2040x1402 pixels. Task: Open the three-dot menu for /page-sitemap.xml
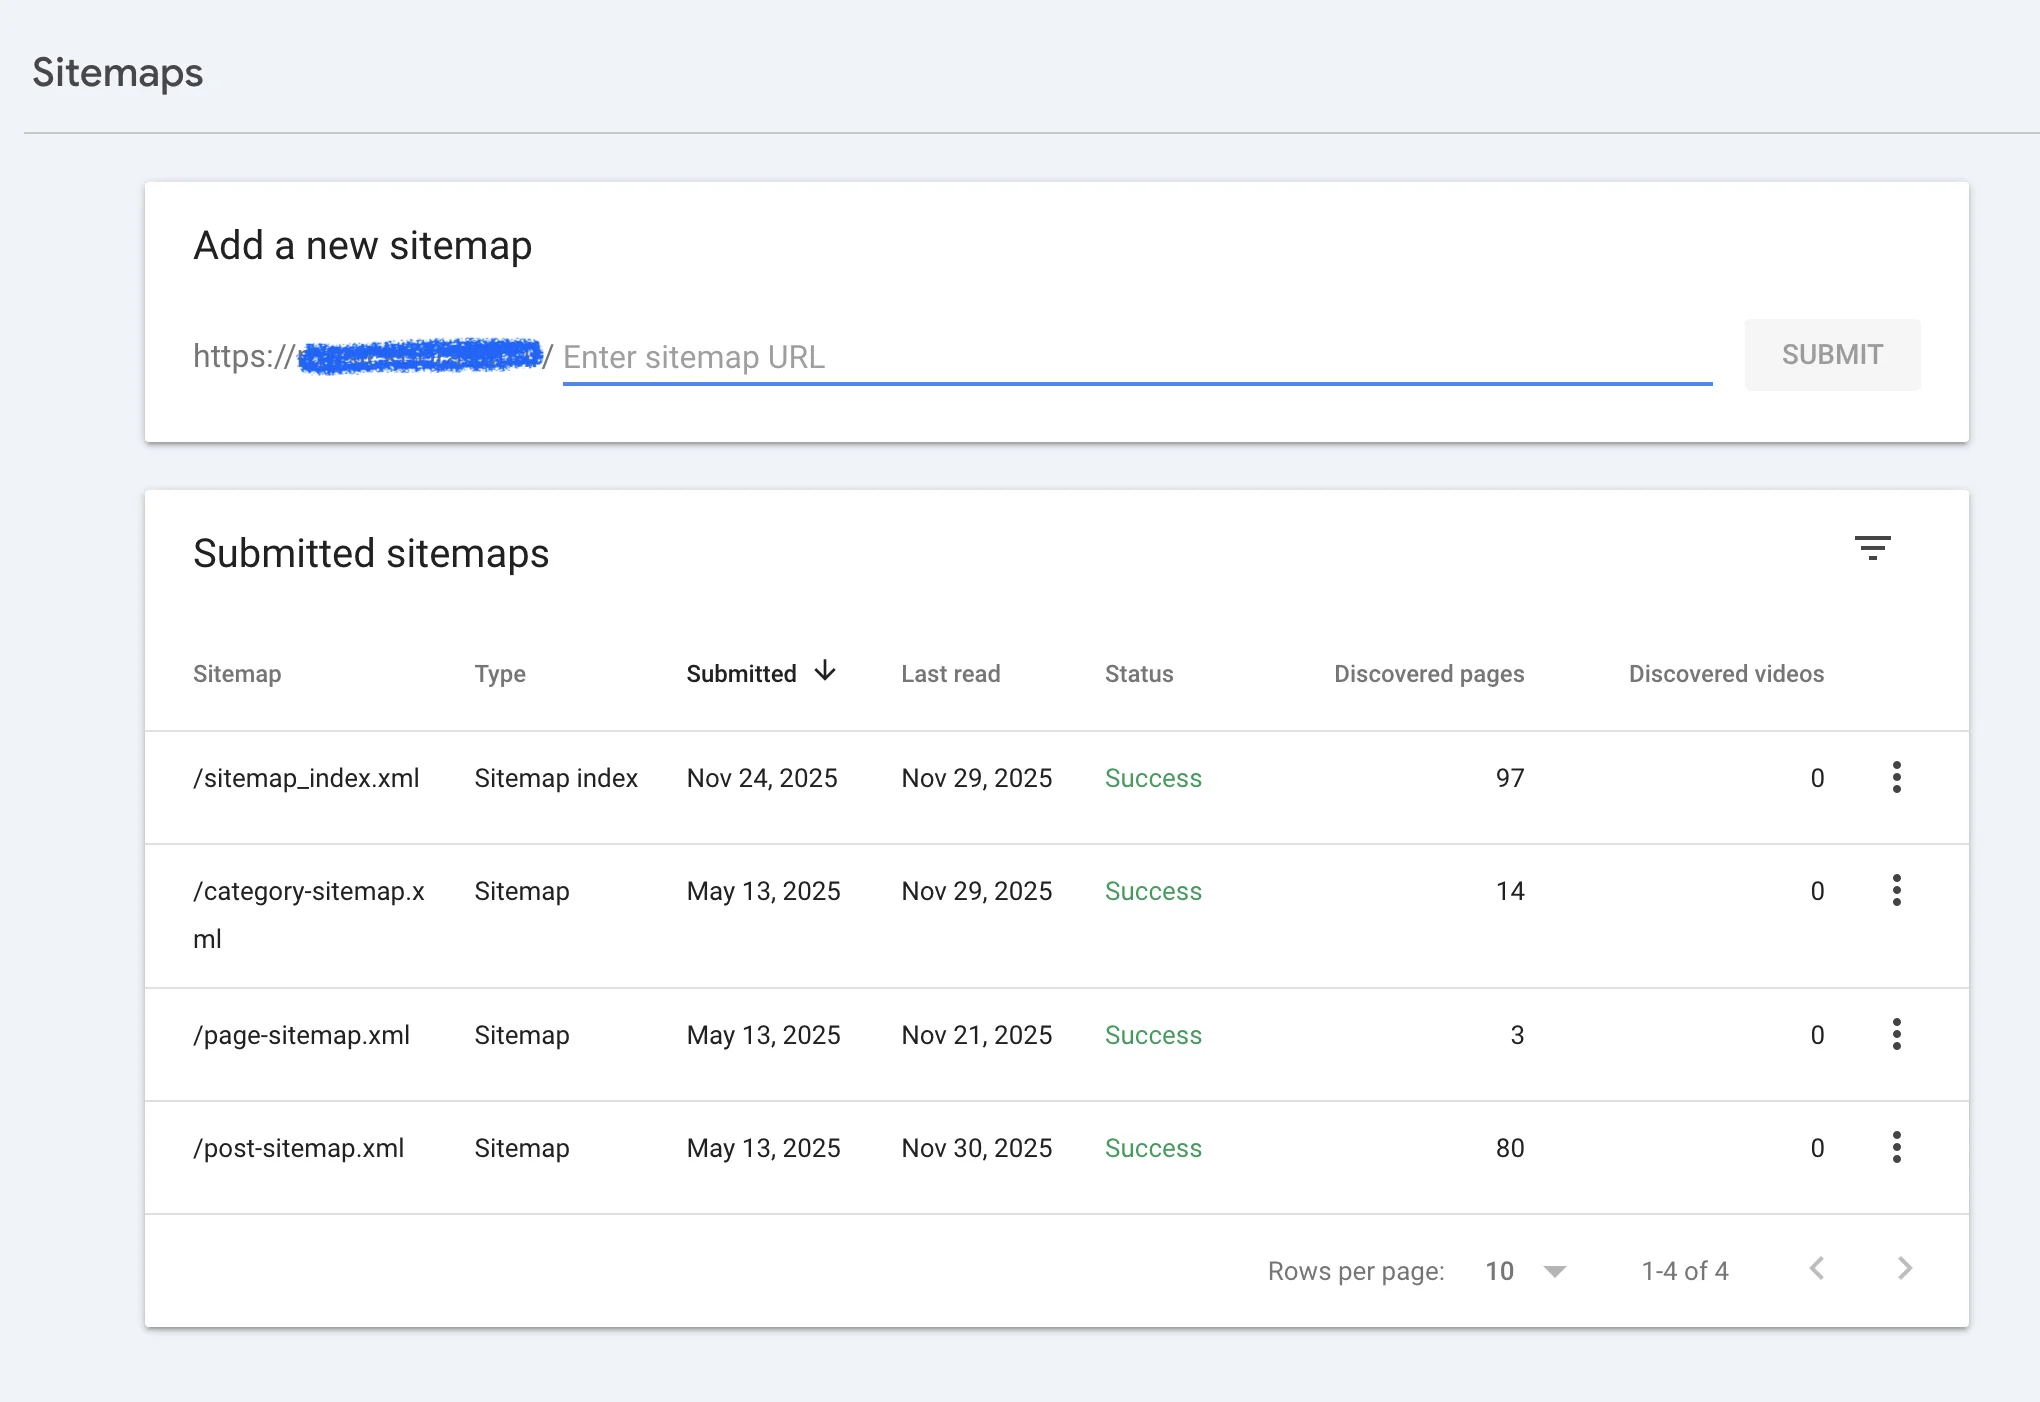(1896, 1035)
